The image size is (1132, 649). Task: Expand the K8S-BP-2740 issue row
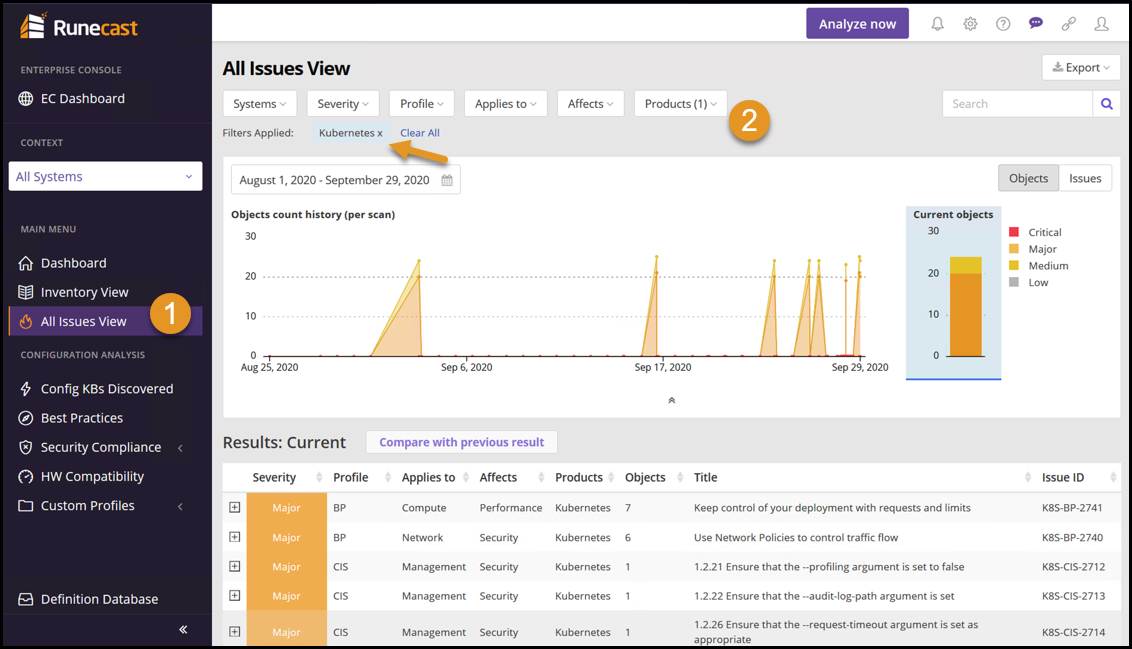[235, 537]
